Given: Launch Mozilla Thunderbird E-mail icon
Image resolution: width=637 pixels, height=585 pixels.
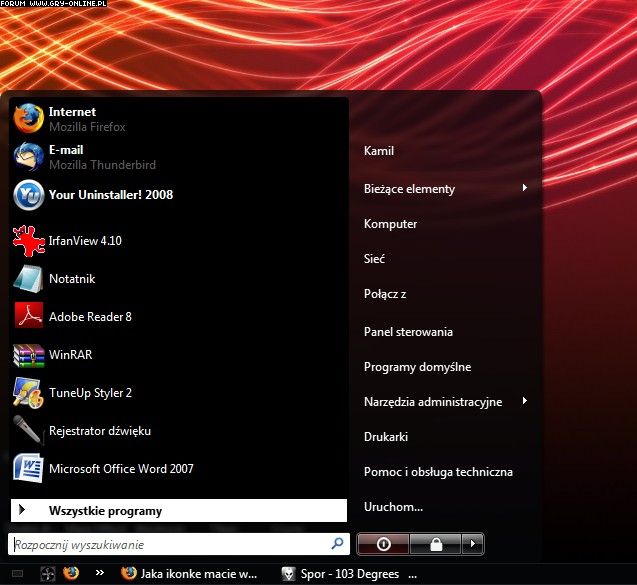Looking at the screenshot, I should point(28,156).
